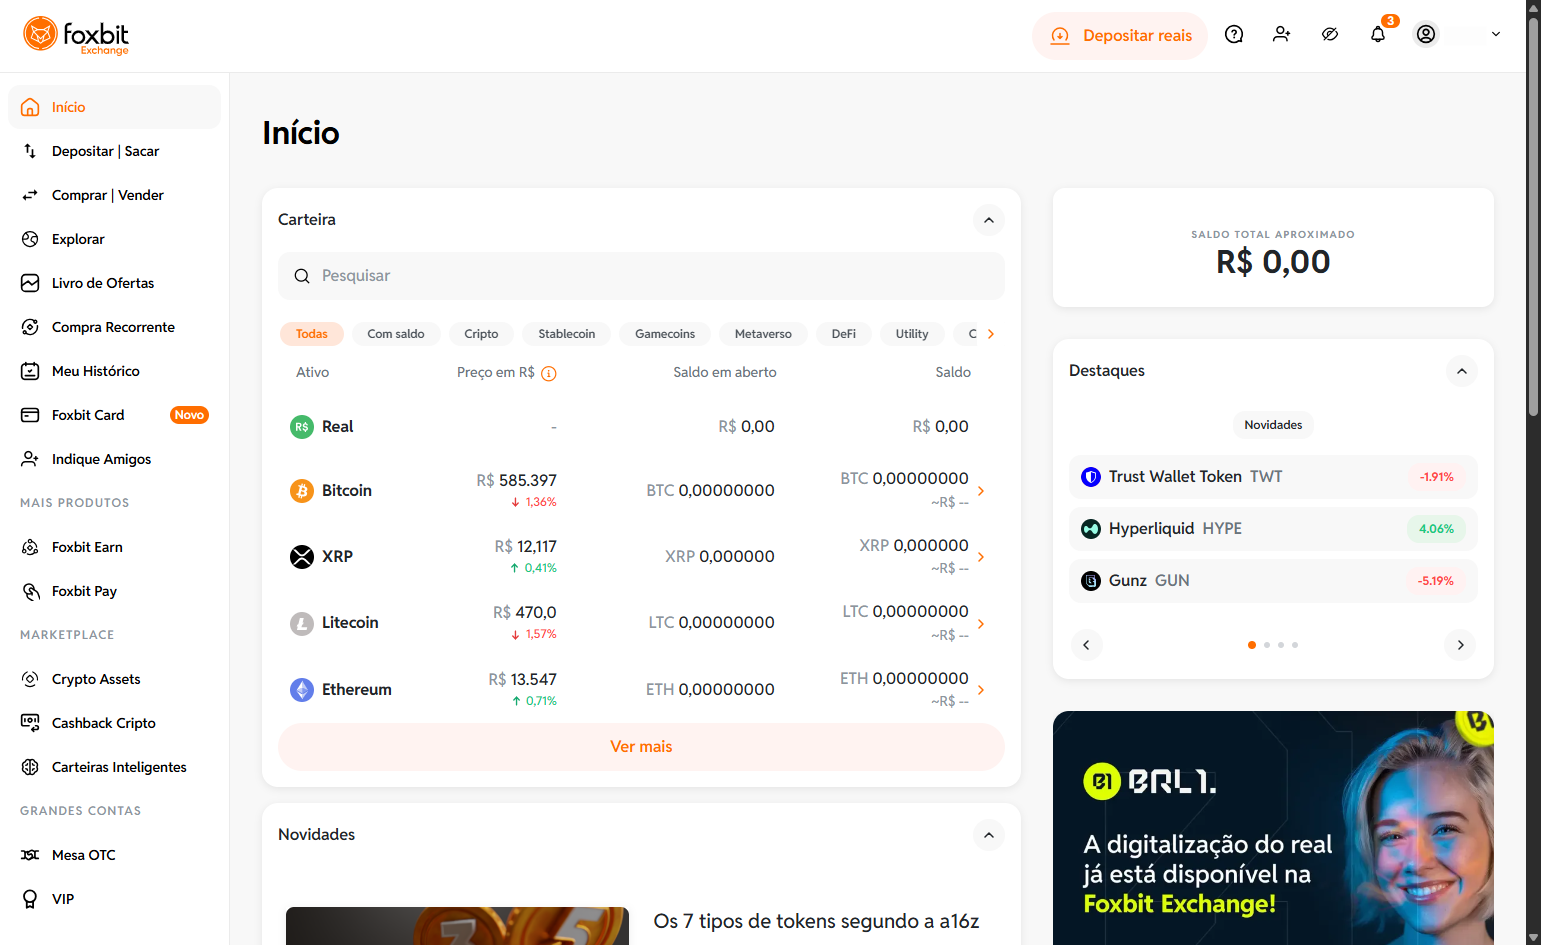
Task: Collapse the Destaques panel
Action: tap(1462, 371)
